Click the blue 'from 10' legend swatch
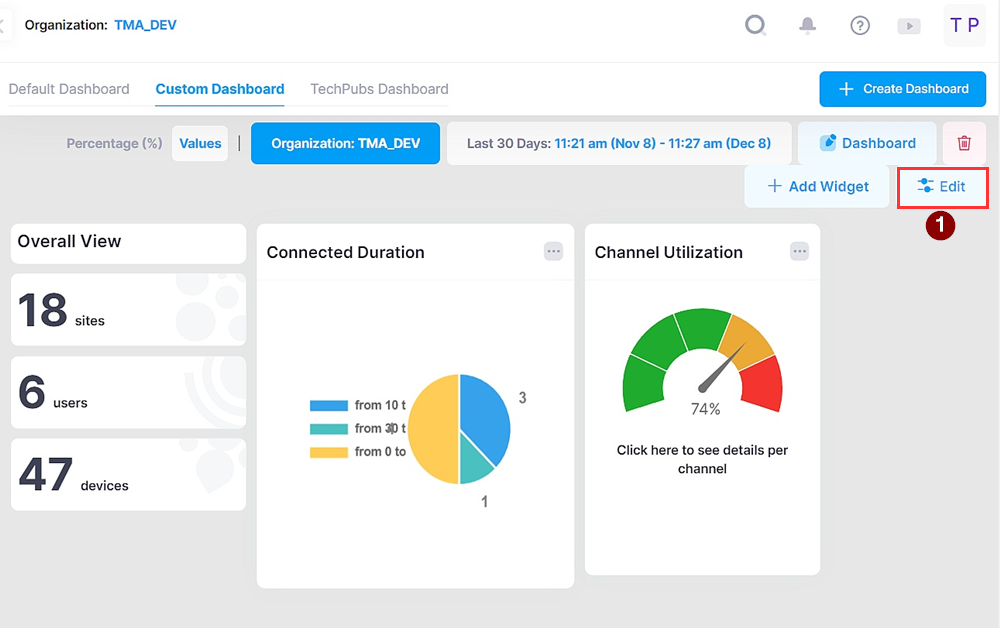 [328, 406]
